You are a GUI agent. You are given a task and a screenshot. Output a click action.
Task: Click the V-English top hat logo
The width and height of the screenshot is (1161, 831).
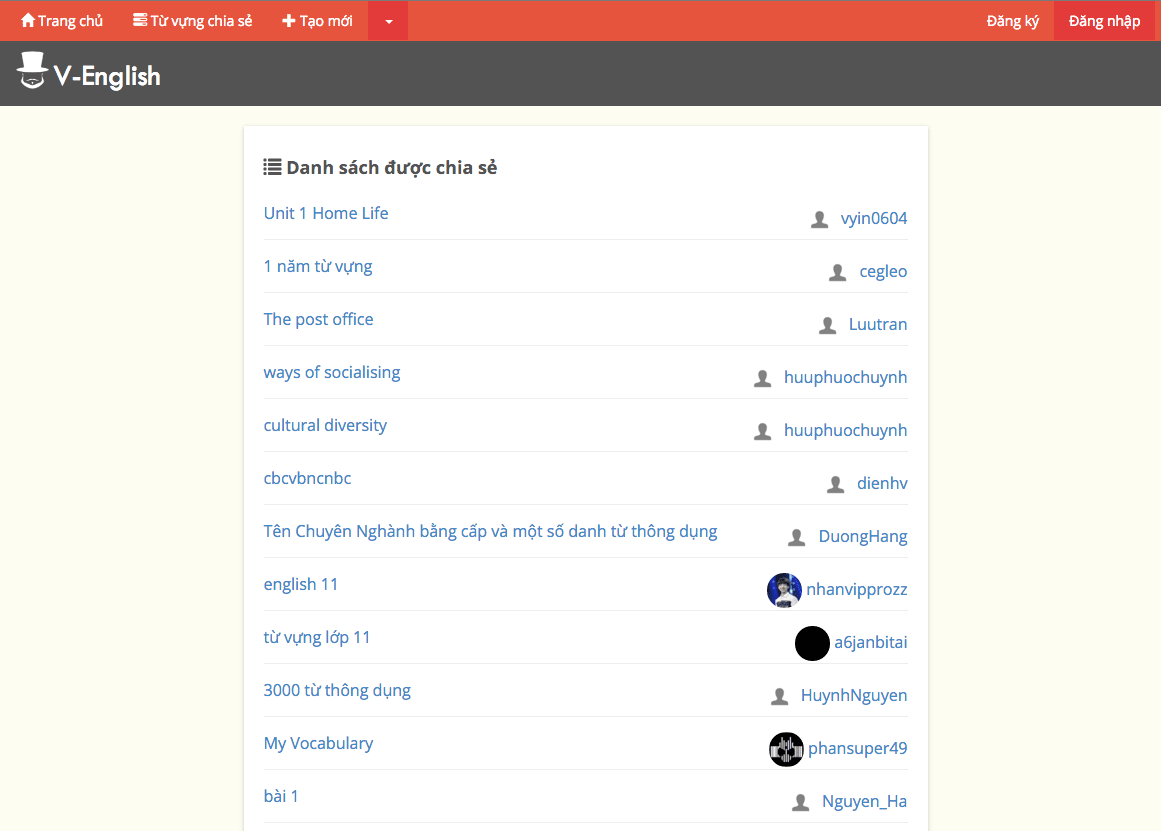[x=32, y=71]
